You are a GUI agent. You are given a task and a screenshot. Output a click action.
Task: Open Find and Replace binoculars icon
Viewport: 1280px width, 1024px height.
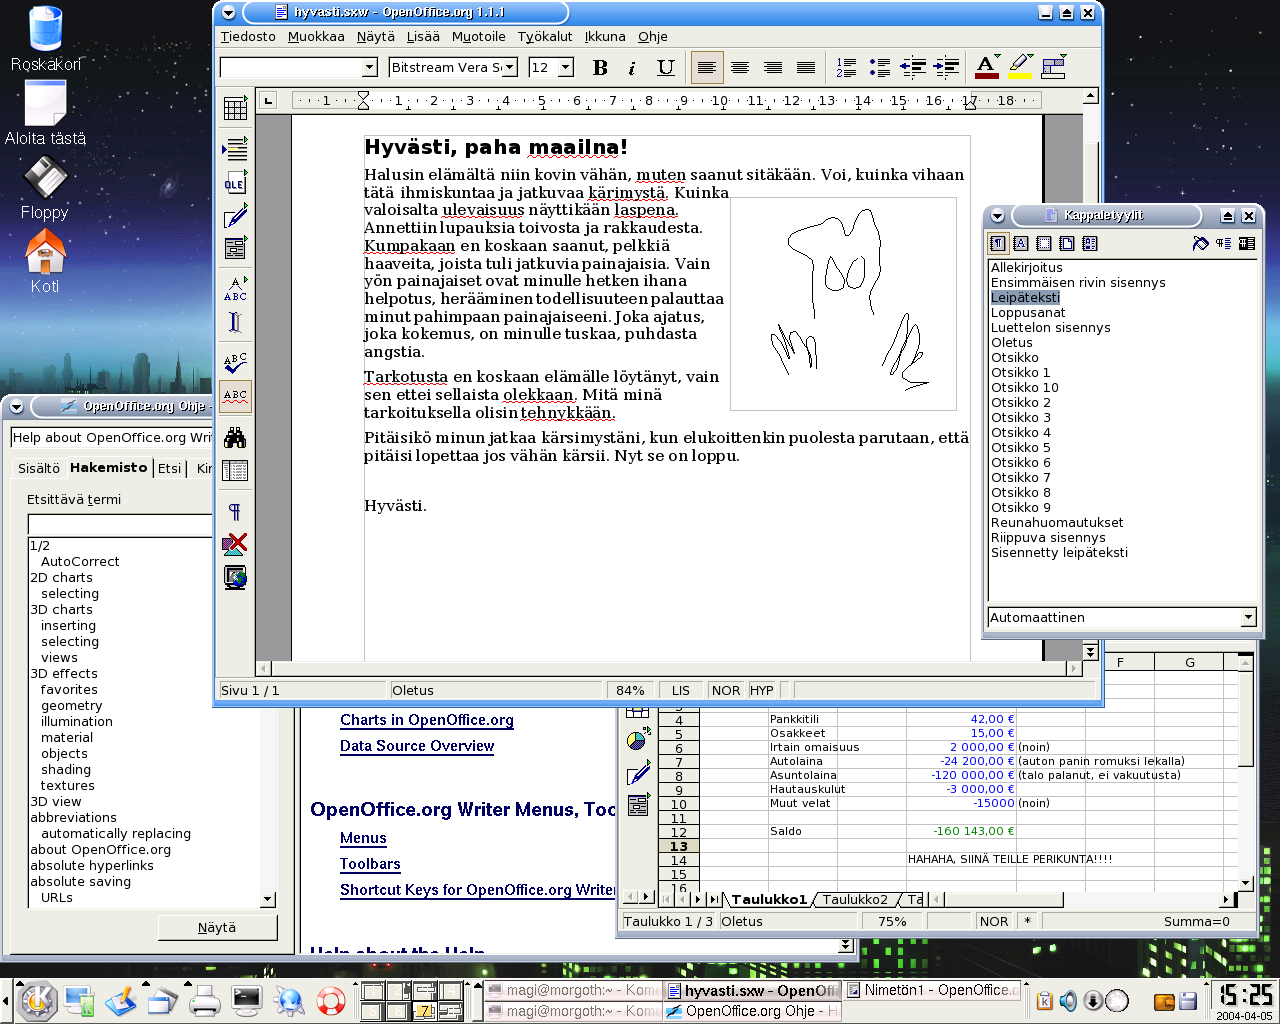pyautogui.click(x=235, y=437)
